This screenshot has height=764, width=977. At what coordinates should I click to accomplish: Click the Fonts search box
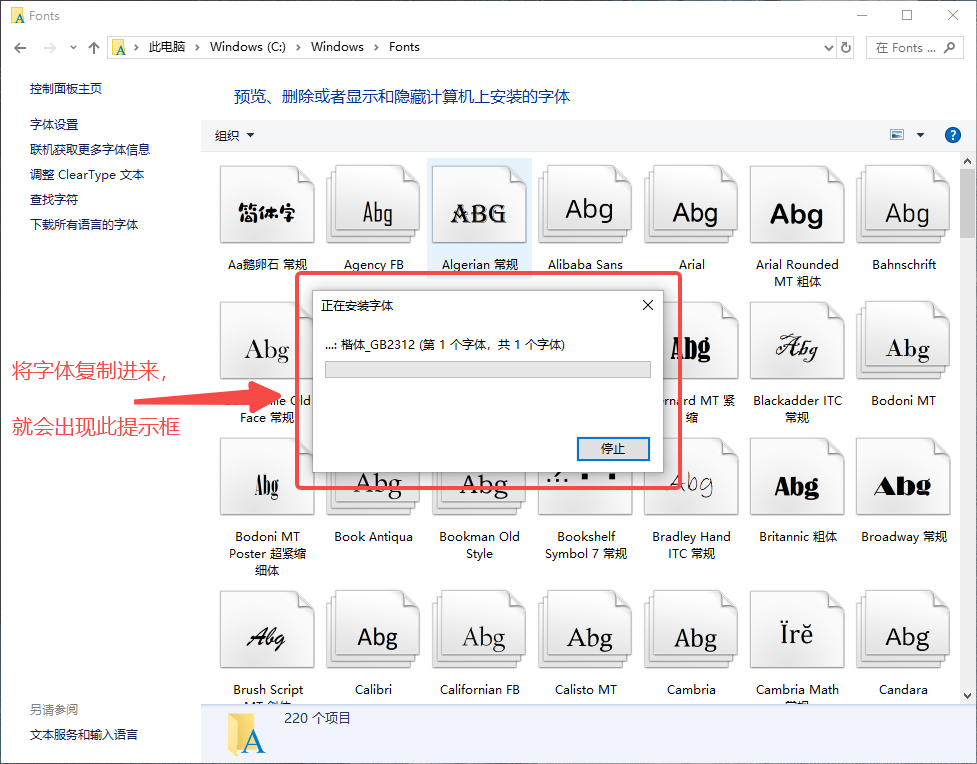915,47
